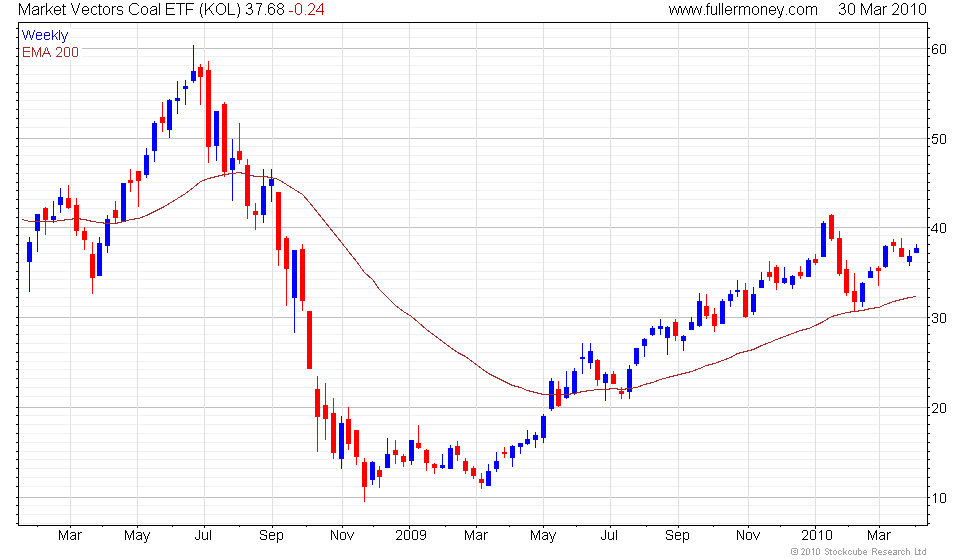Click the first 'Mar' label on time axis

(69, 536)
